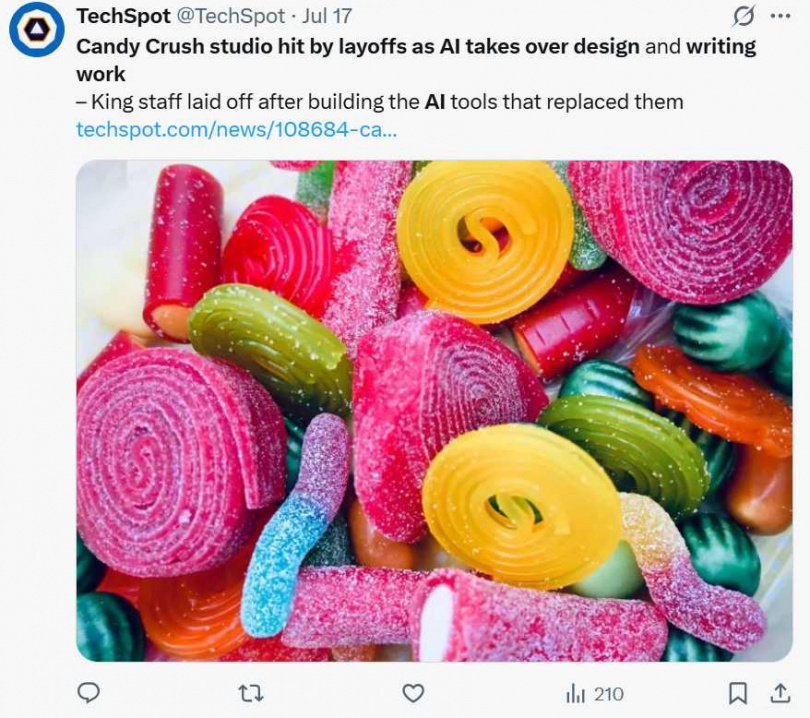Click the Grok slashed-circle icon

pyautogui.click(x=744, y=17)
